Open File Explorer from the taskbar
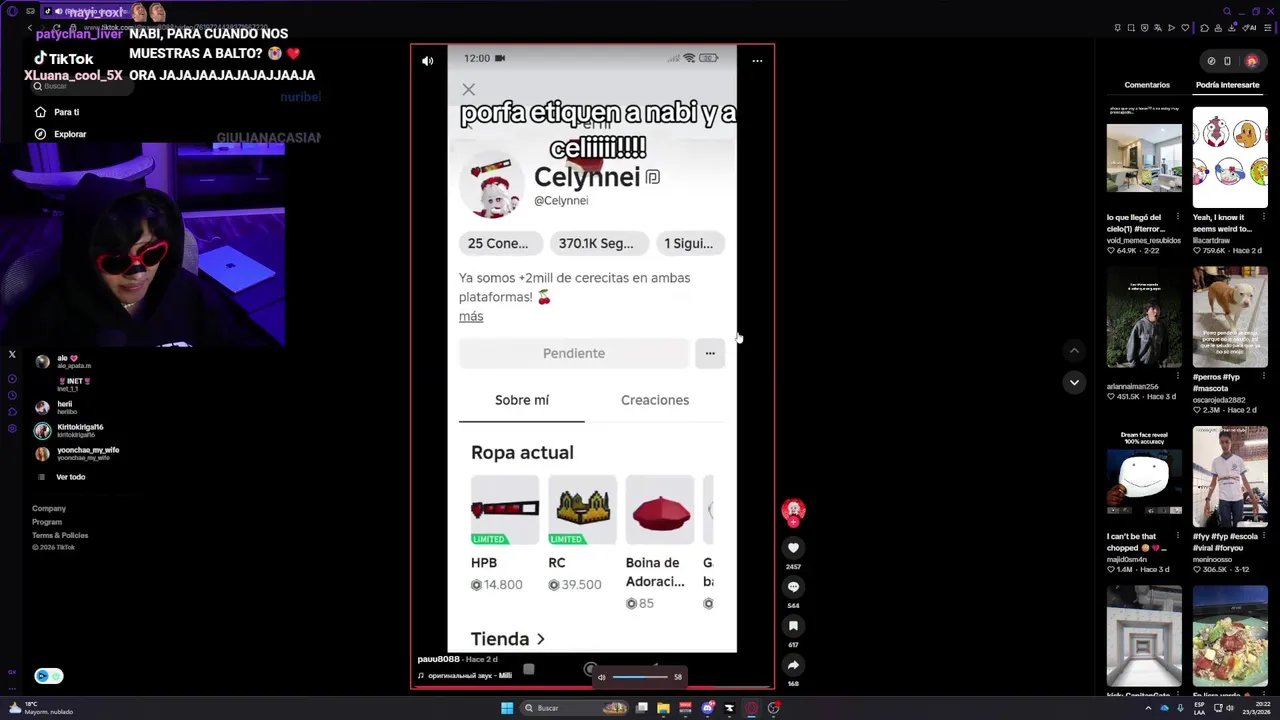 pyautogui.click(x=663, y=708)
